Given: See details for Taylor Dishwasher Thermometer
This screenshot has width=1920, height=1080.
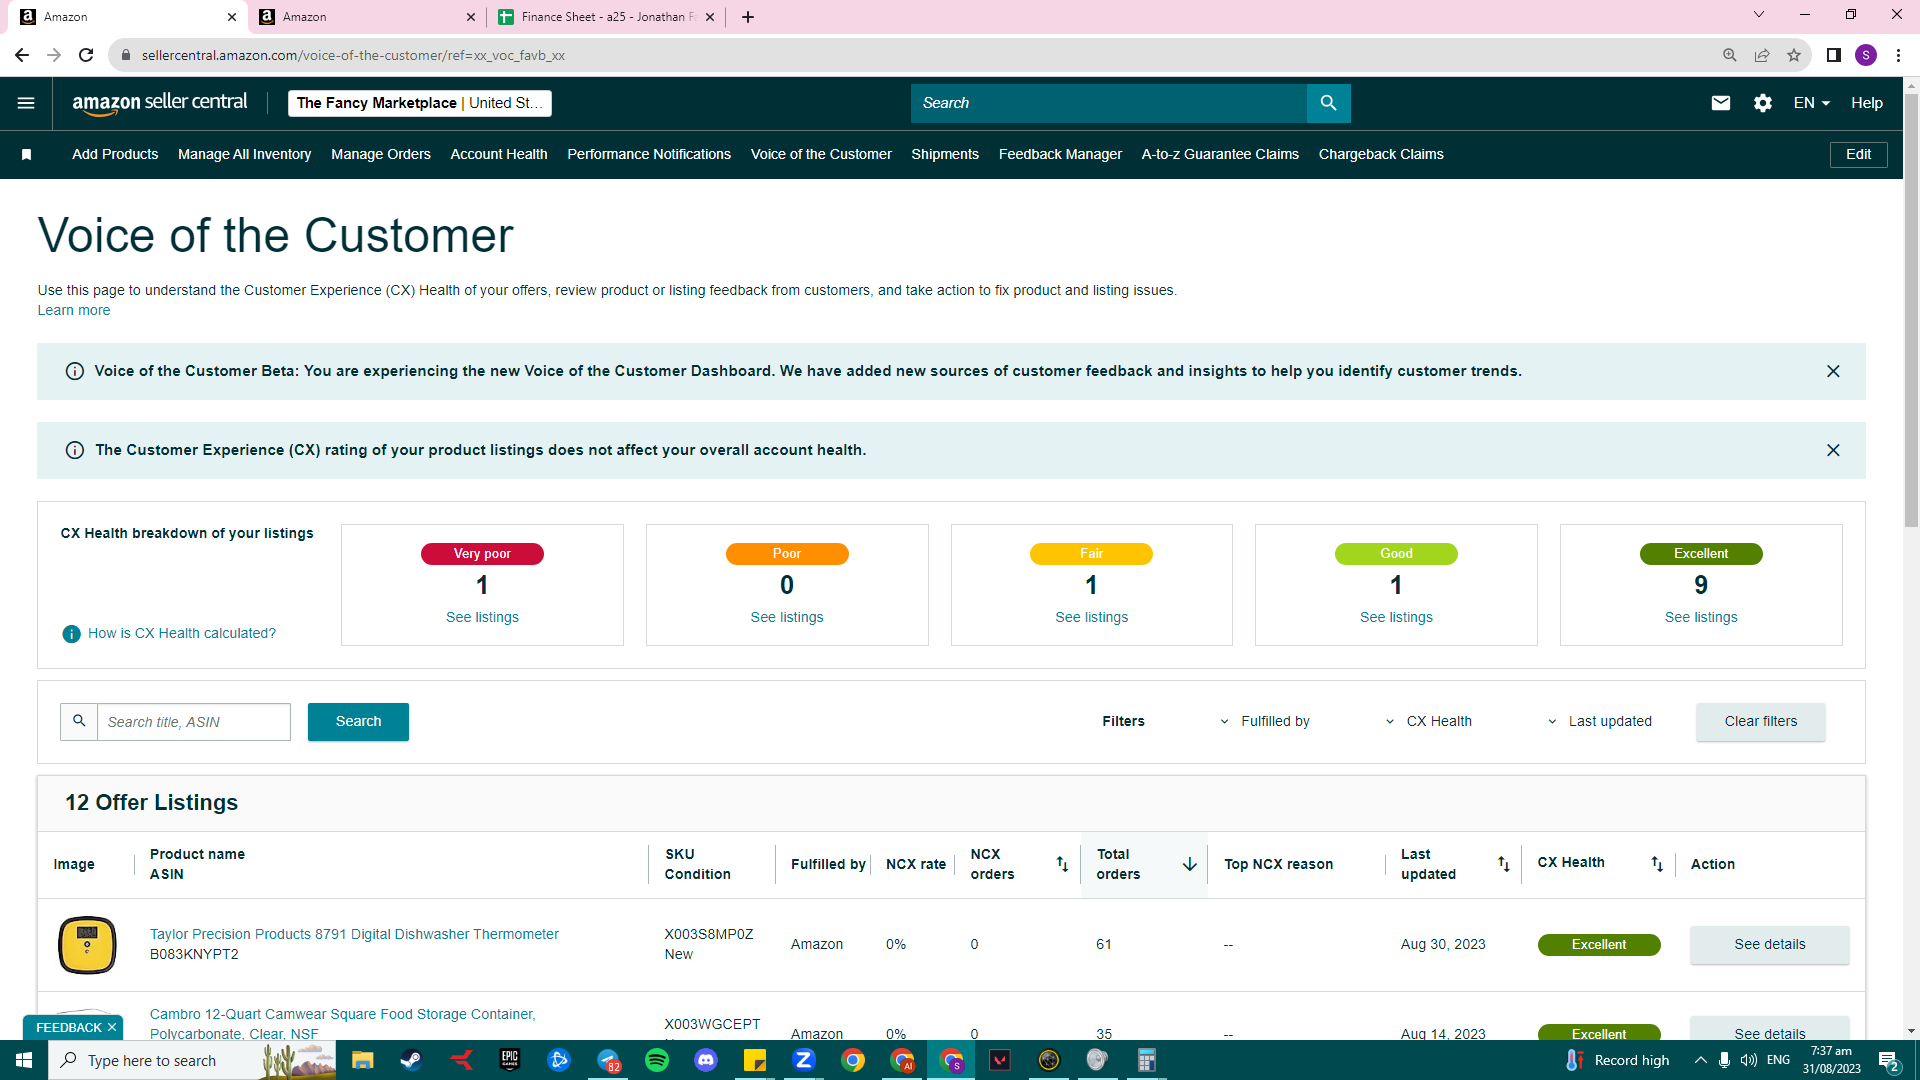Looking at the screenshot, I should click(x=1769, y=945).
